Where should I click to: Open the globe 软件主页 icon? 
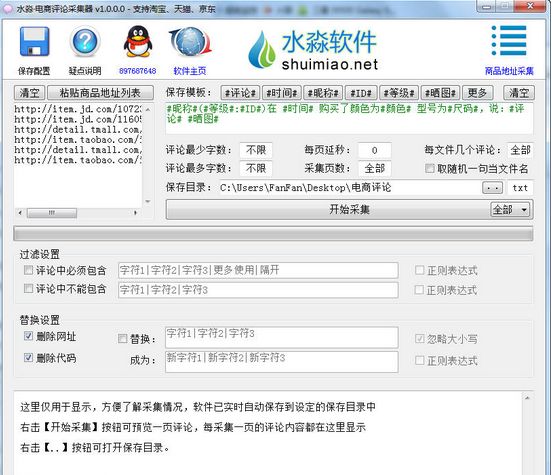click(190, 42)
